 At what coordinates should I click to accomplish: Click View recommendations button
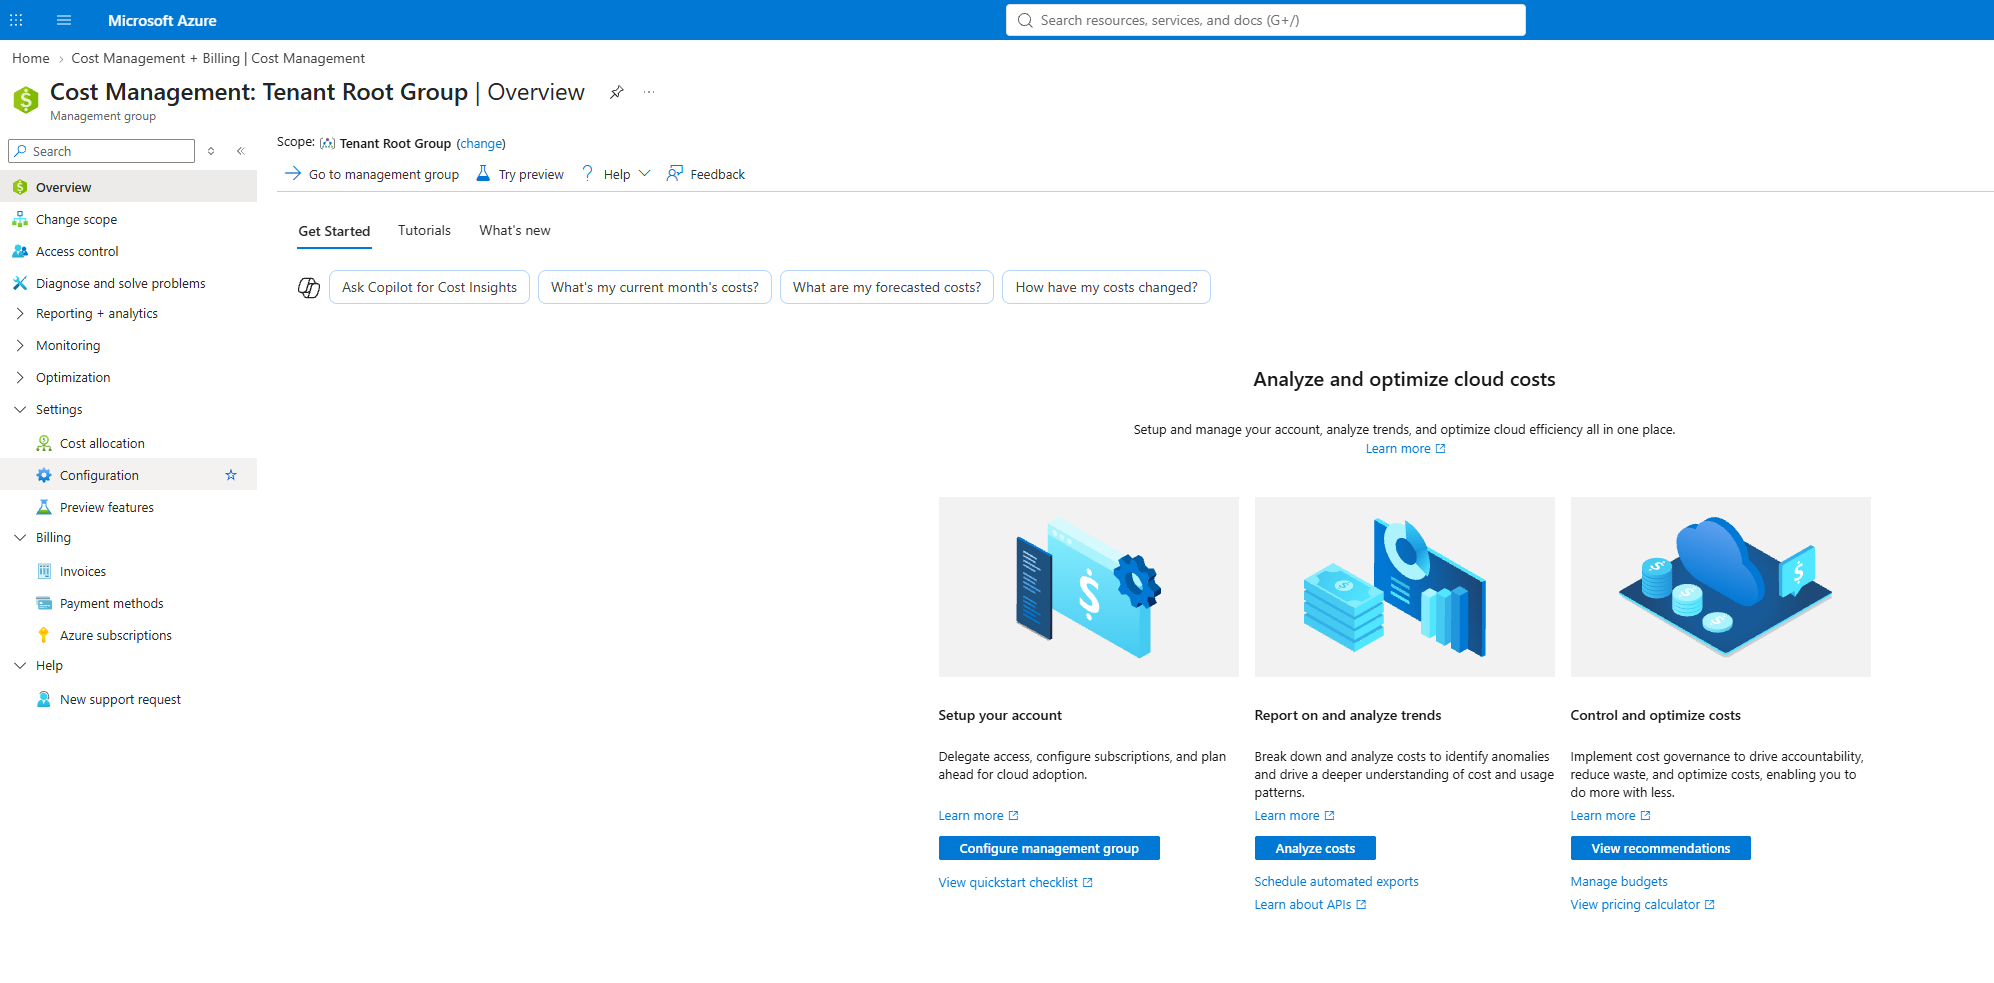click(x=1660, y=848)
